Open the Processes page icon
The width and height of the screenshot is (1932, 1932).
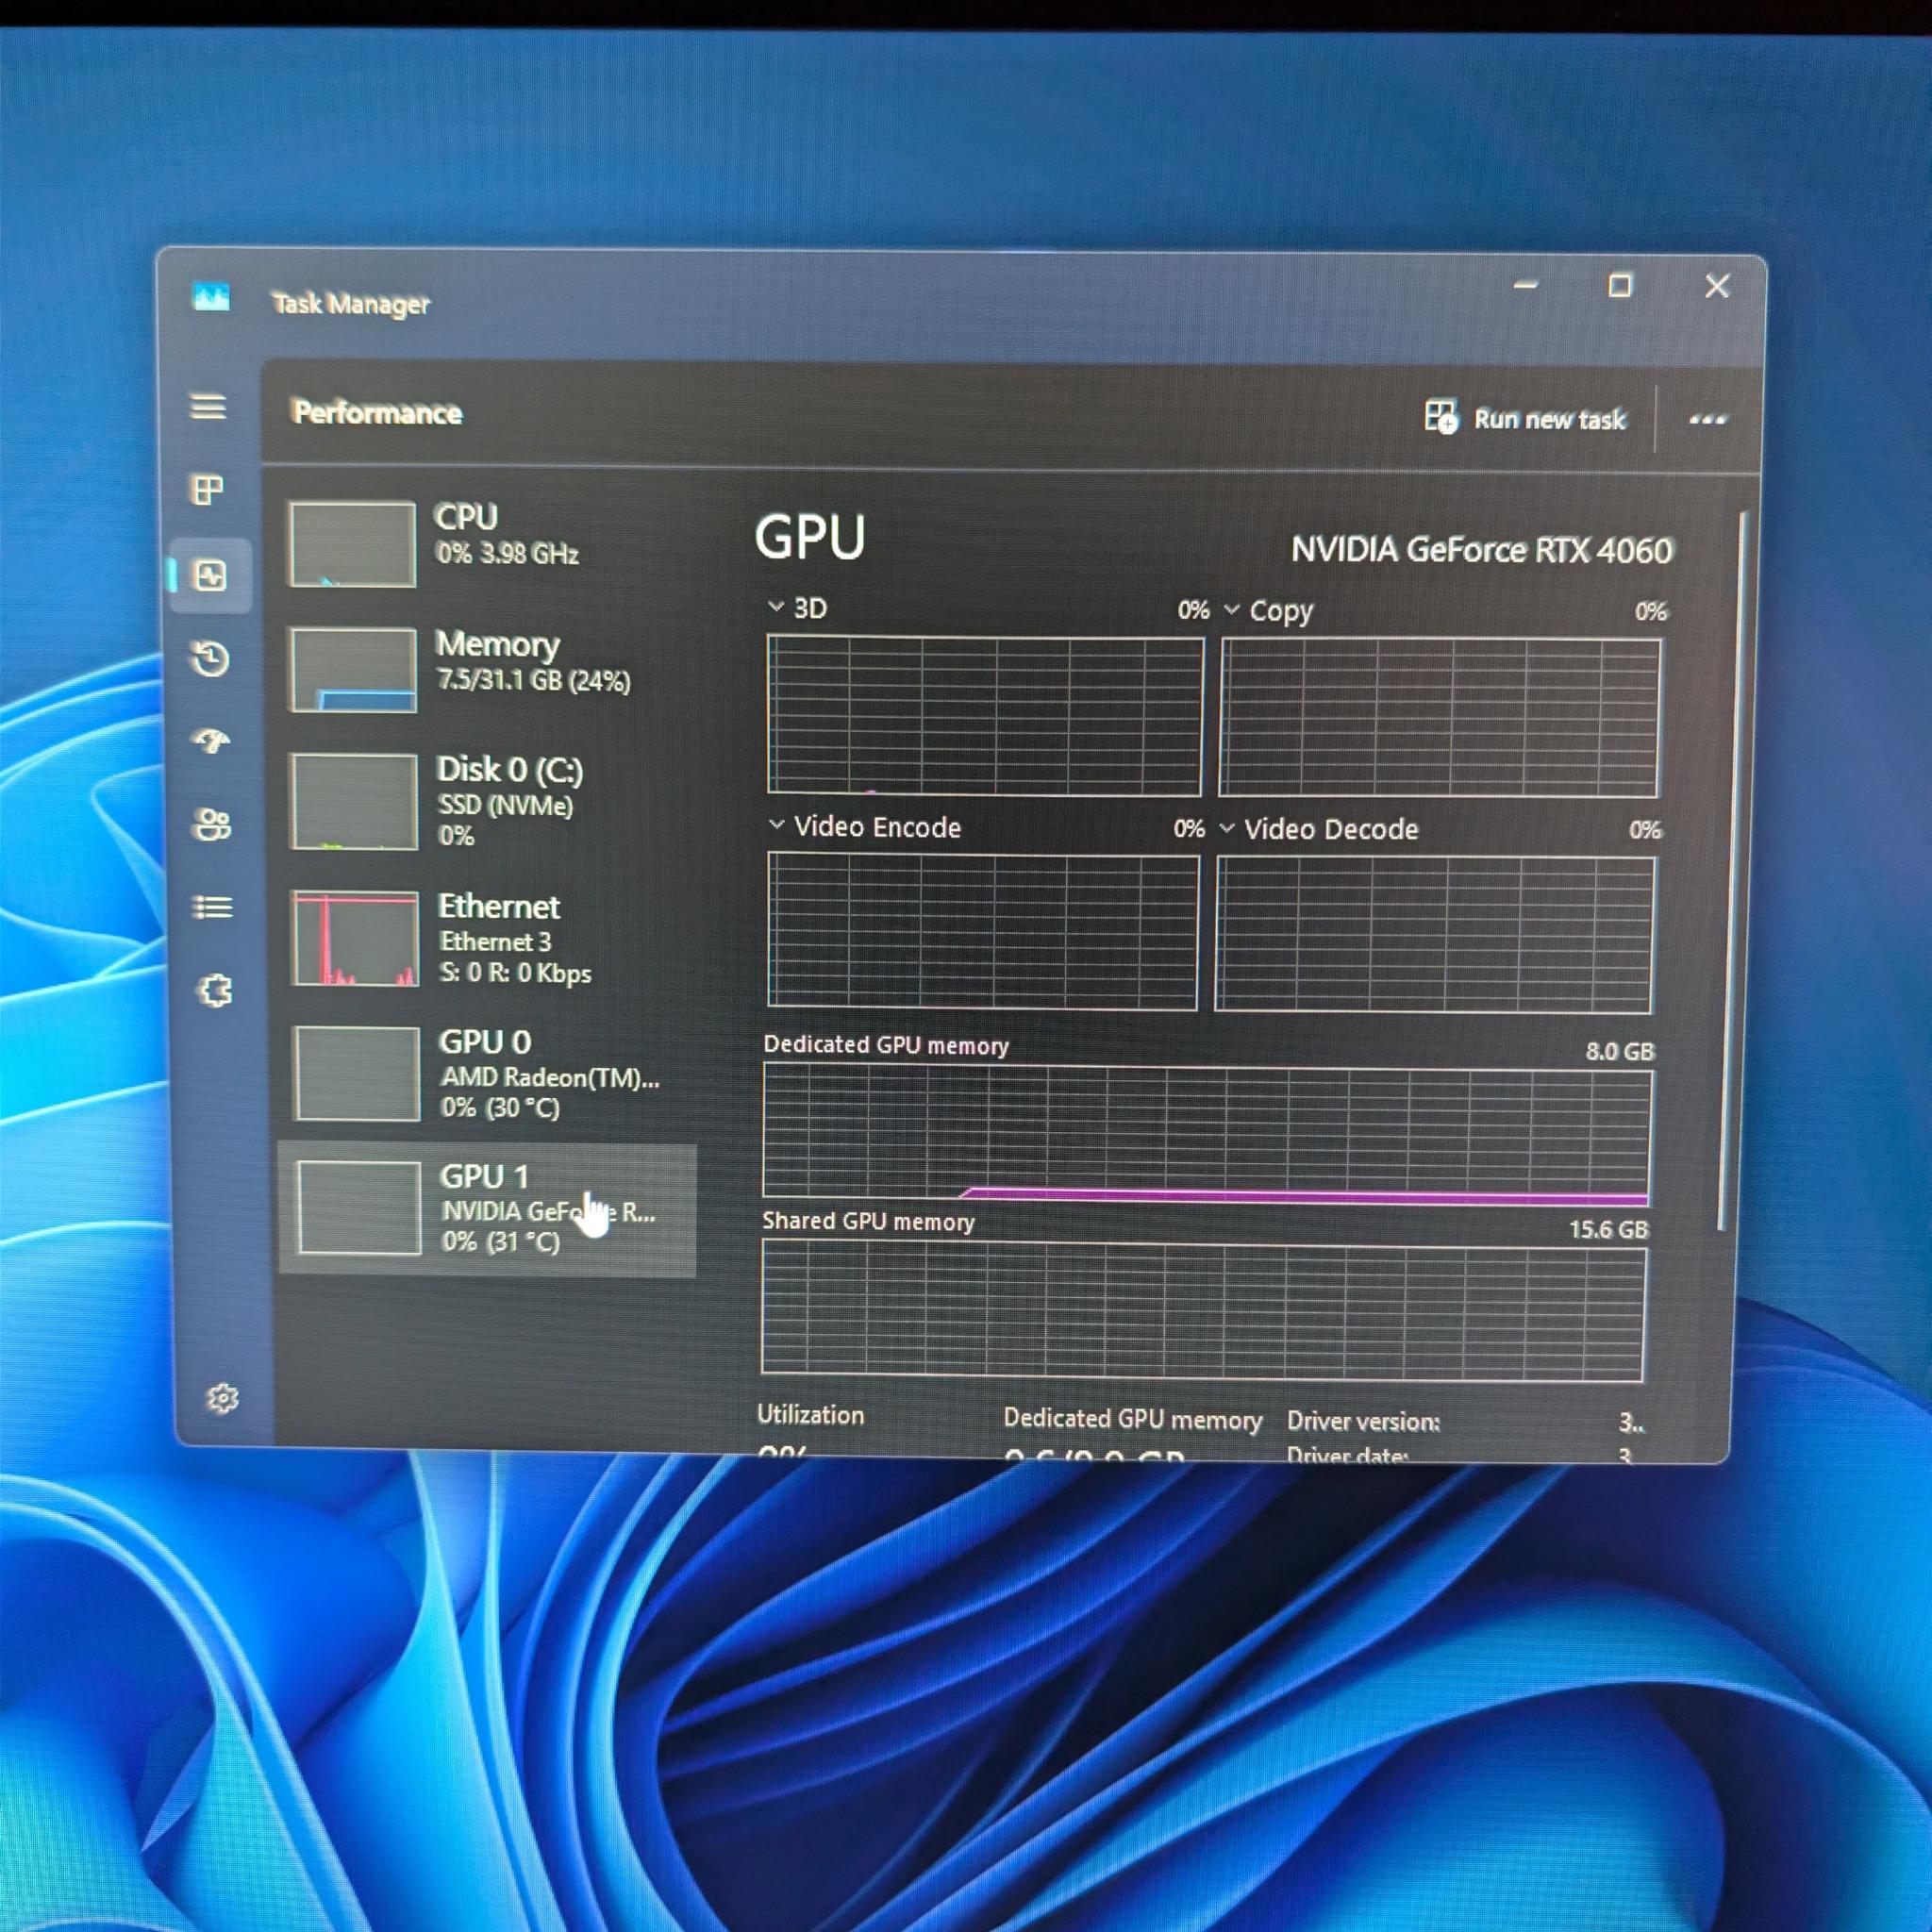[x=208, y=490]
